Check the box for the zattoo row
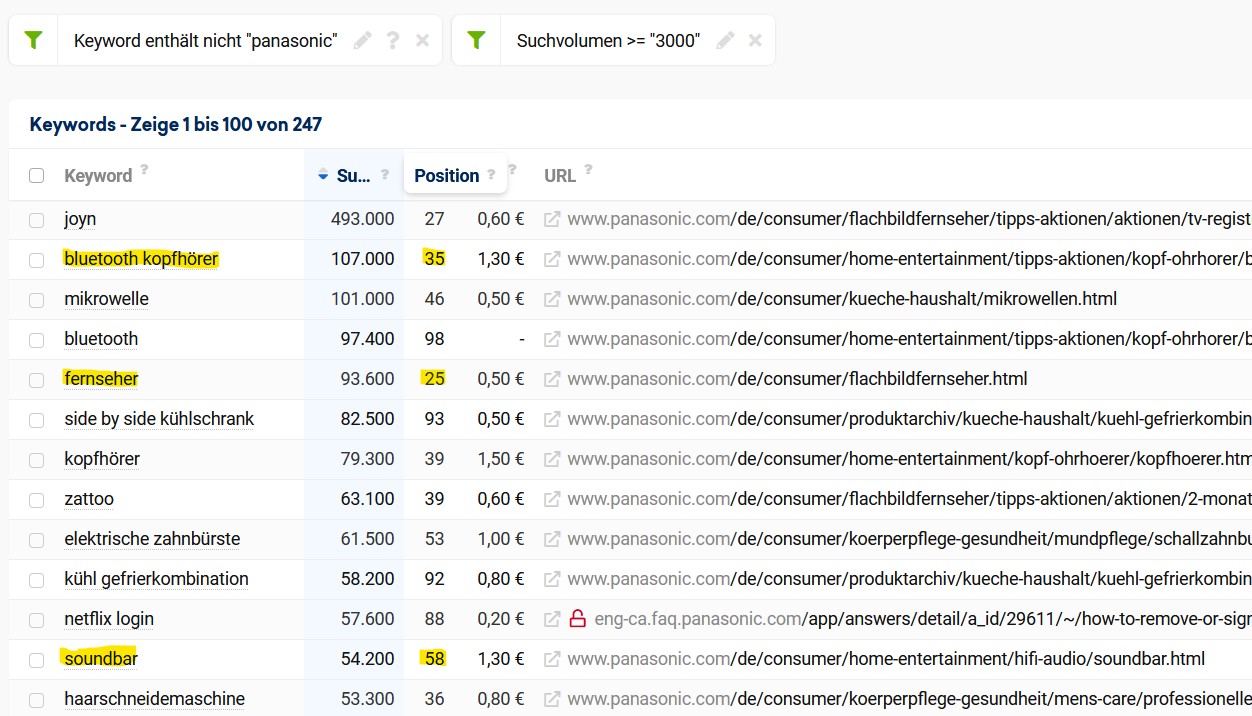Screen dimensions: 1252x716 (x=37, y=500)
